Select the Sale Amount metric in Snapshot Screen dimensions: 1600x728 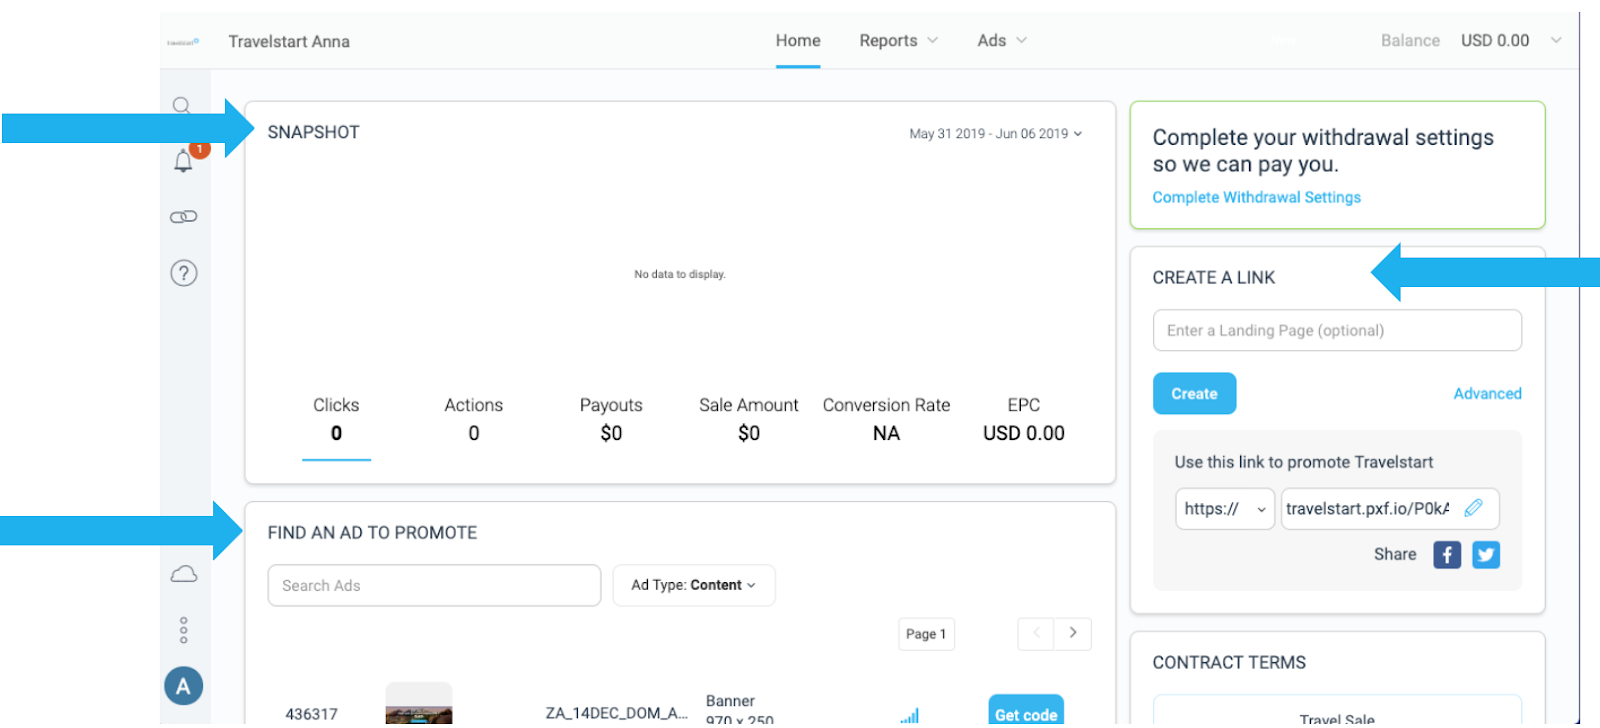coord(749,419)
